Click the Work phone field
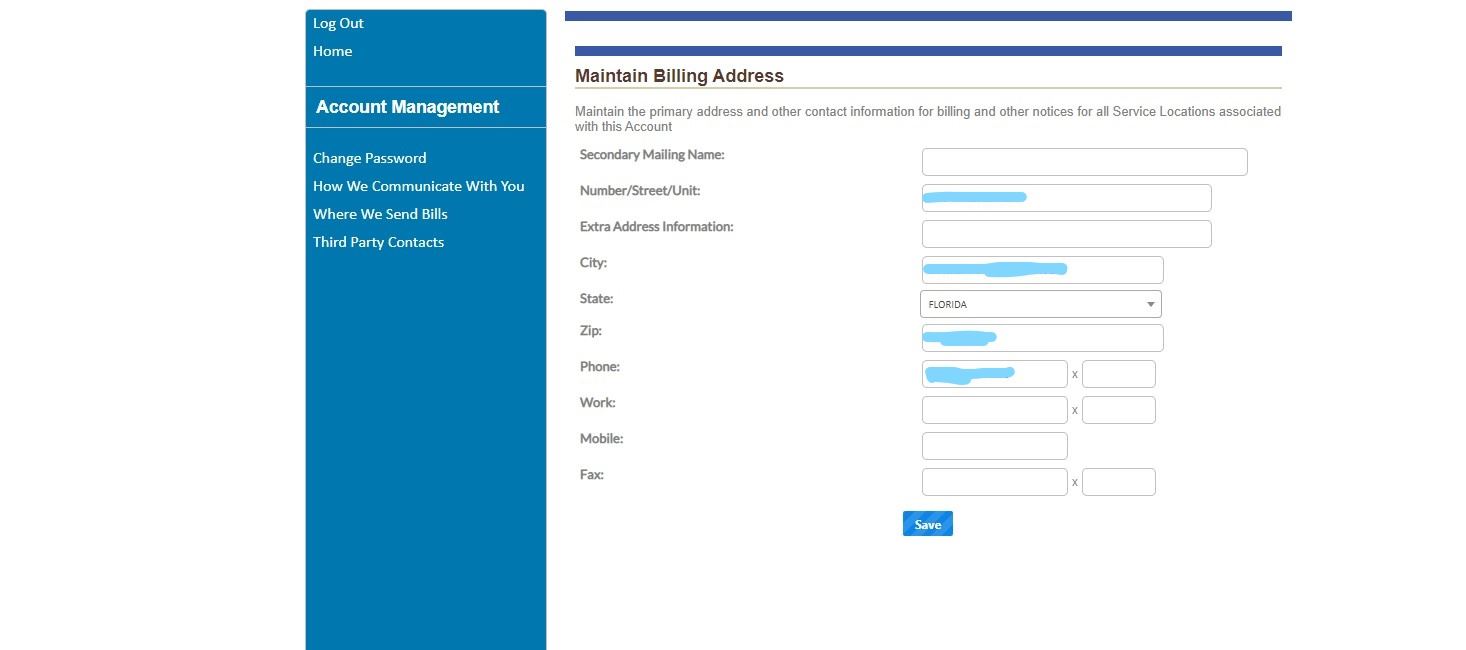Viewport: 1466px width, 650px height. tap(994, 409)
